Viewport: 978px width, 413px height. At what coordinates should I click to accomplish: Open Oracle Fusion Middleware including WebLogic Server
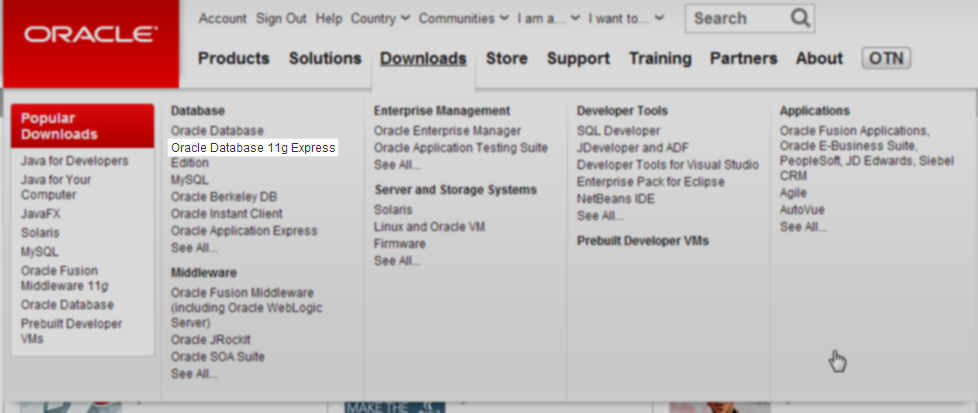pos(246,308)
